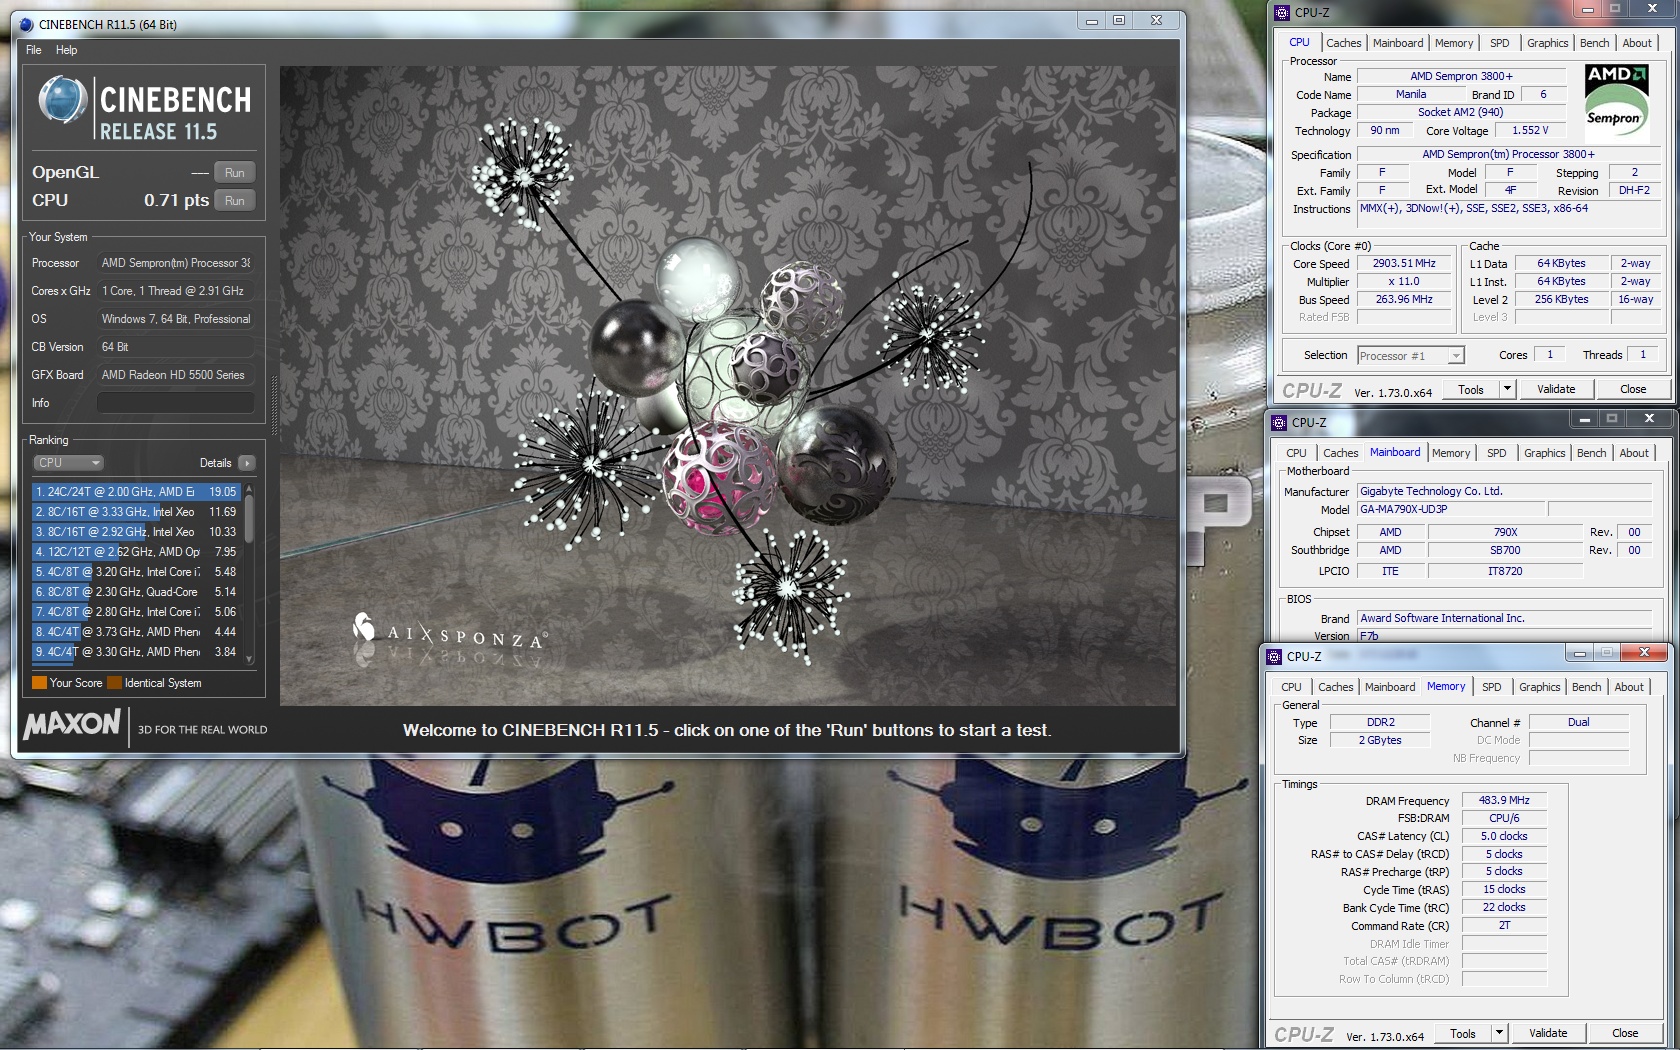The height and width of the screenshot is (1050, 1680).
Task: Switch to CPU tab in bottom CPU-Z window
Action: (1291, 687)
